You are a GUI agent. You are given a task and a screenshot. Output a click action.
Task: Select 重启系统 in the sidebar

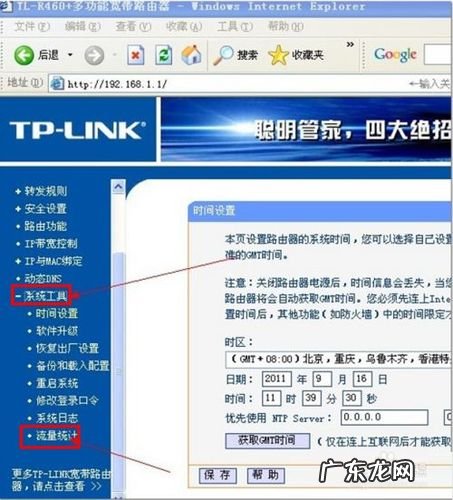[x=53, y=383]
